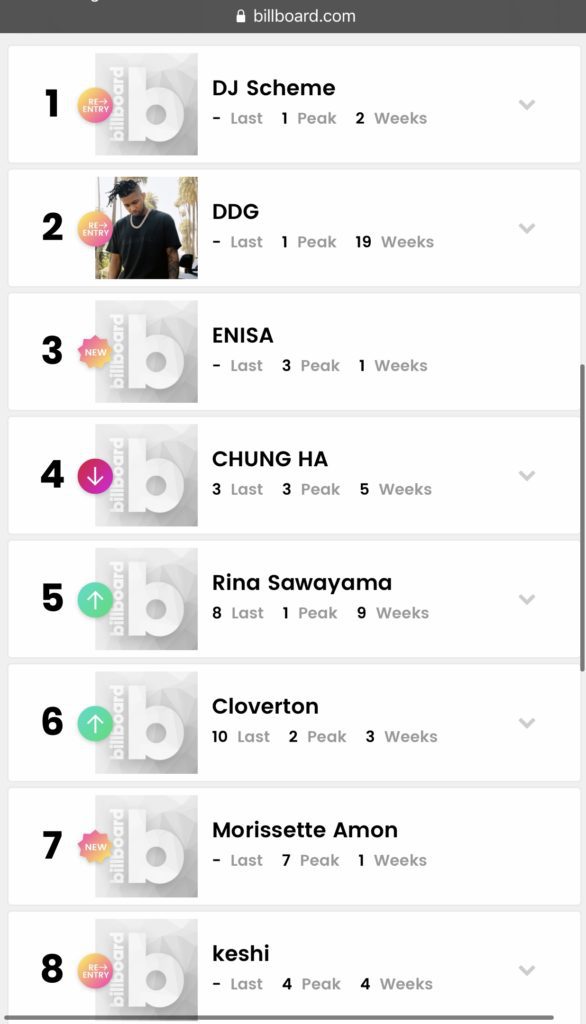
Task: Click the Re-Entry badge next to DDG
Action: 95,229
